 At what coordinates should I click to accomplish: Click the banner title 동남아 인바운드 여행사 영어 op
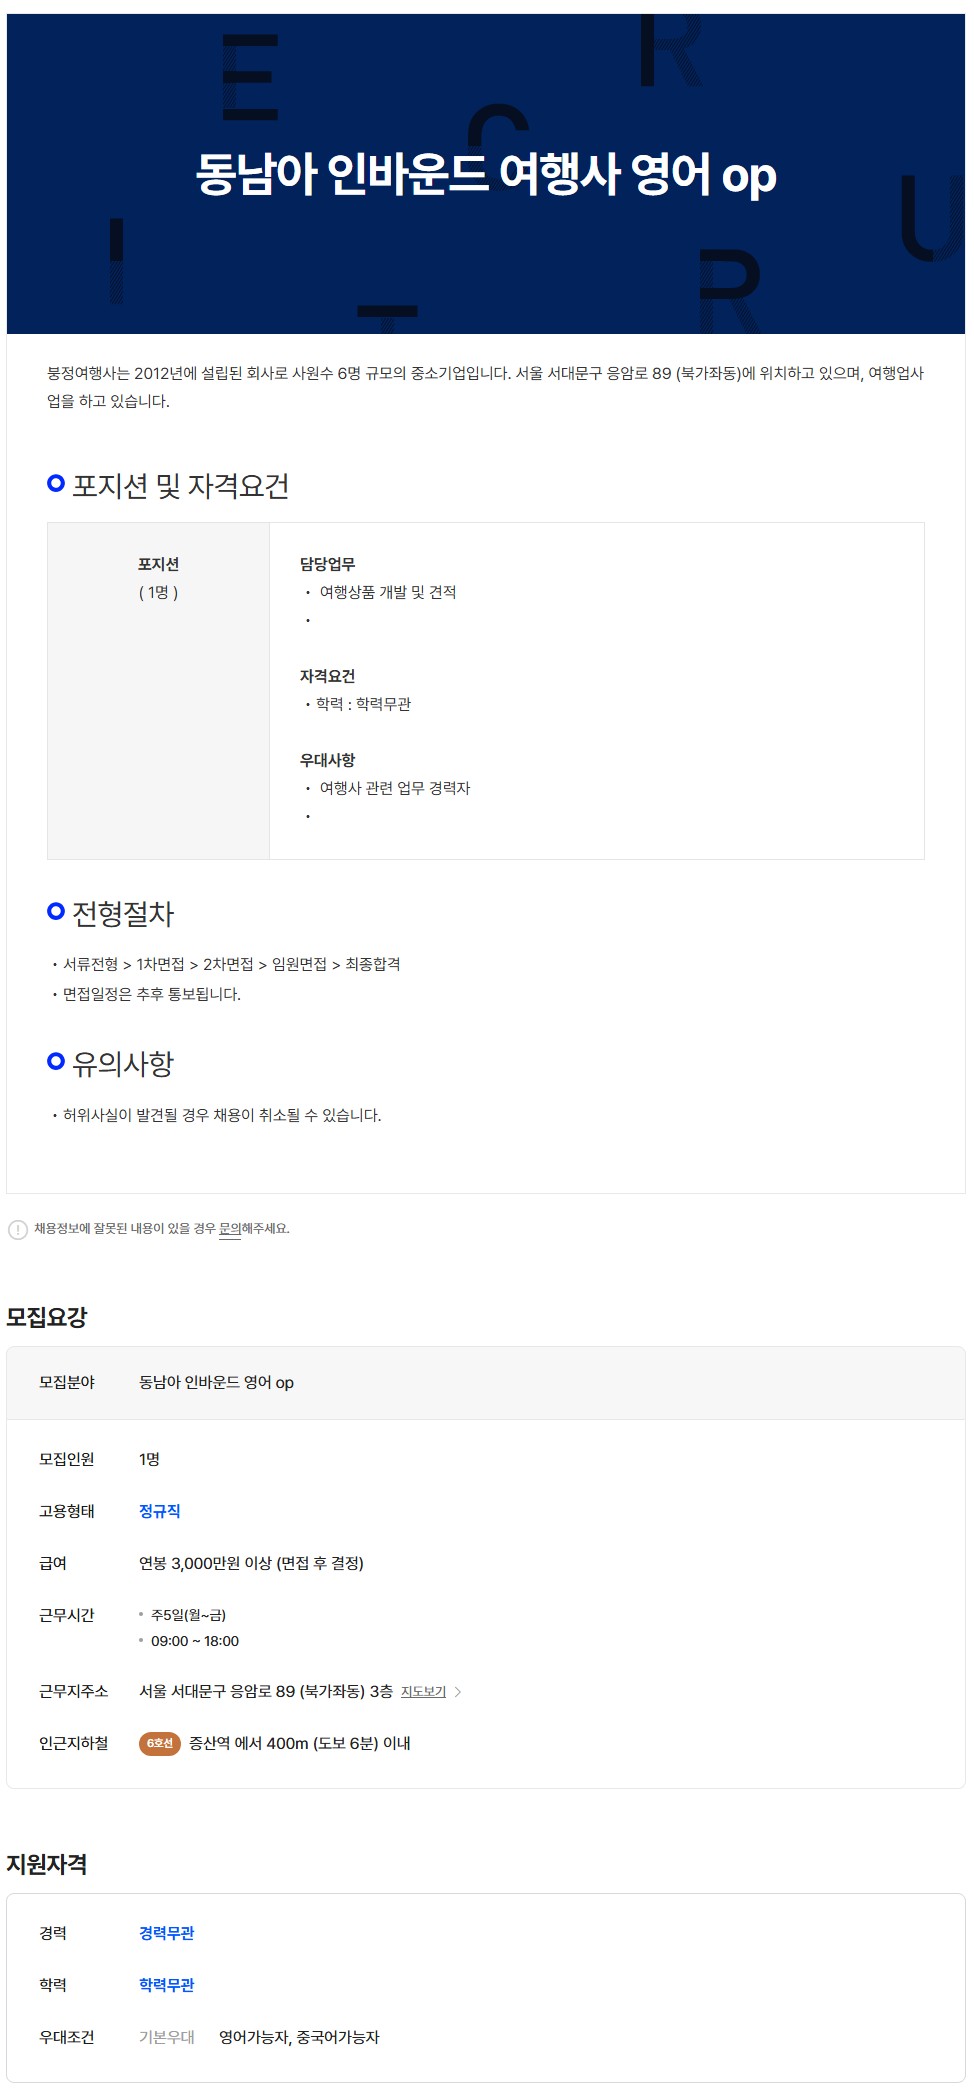[x=486, y=174]
